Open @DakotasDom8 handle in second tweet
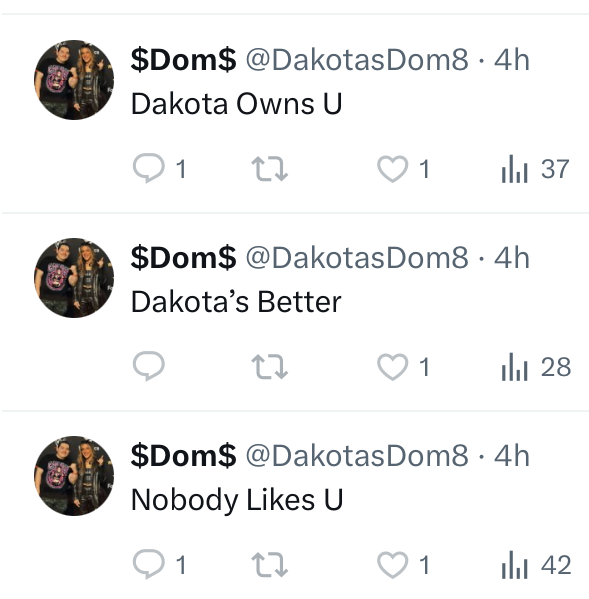The height and width of the screenshot is (599, 589). 357,258
